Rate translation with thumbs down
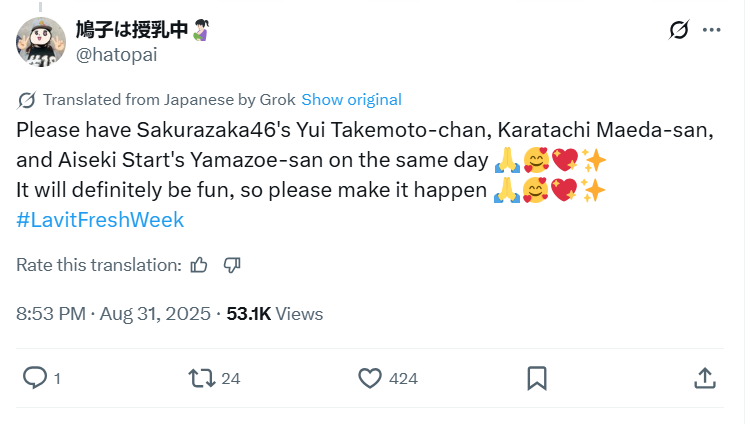 click(x=232, y=265)
